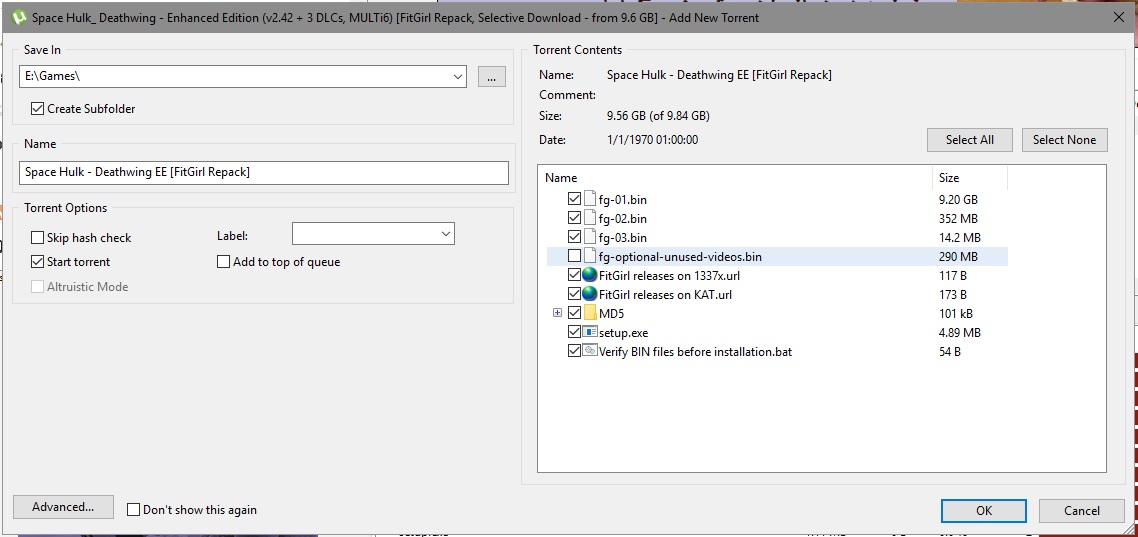Uncheck Verify BIN files before installation.bat checkbox
This screenshot has height=537, width=1138.
574,351
